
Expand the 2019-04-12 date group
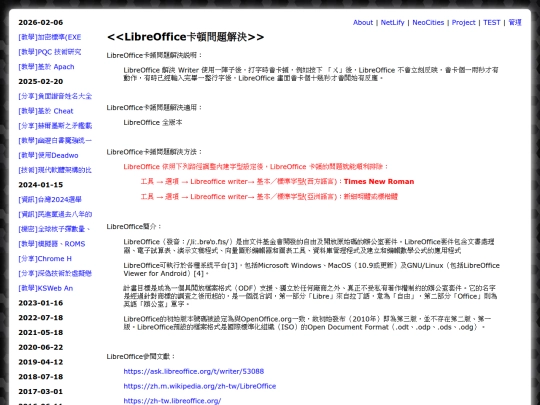coord(41,362)
